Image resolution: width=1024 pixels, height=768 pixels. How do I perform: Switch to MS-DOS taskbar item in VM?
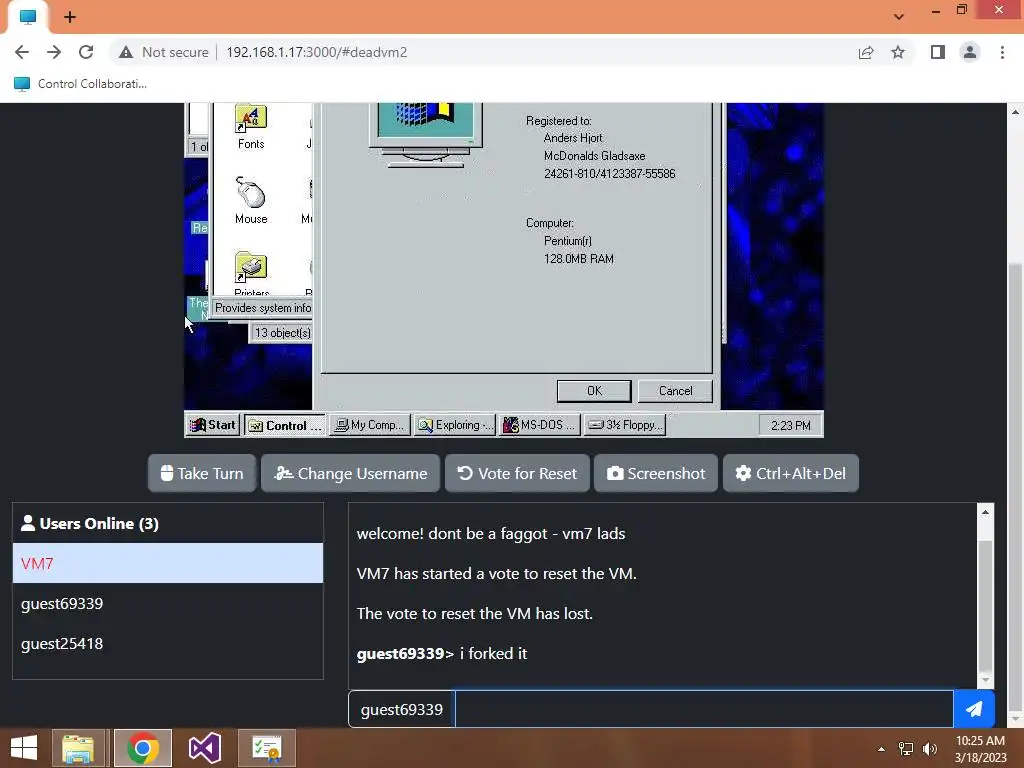(x=539, y=425)
